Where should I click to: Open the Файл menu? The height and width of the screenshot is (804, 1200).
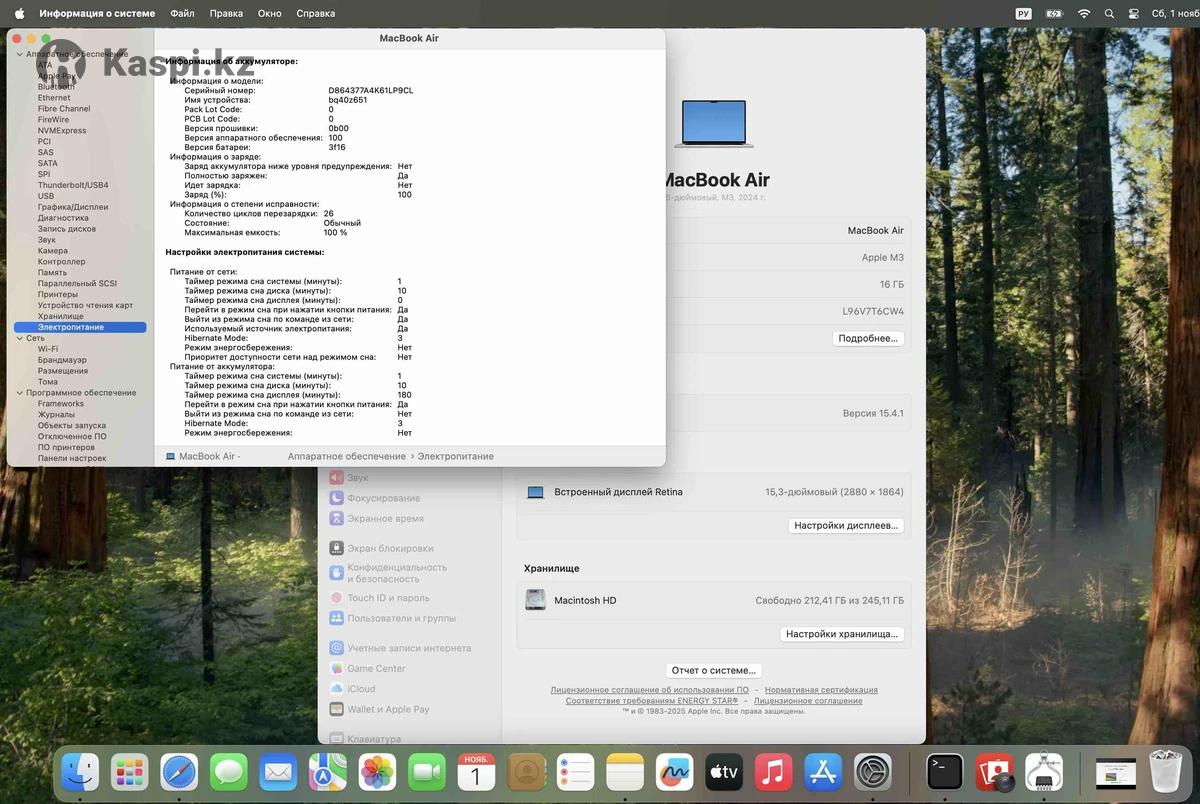[182, 14]
